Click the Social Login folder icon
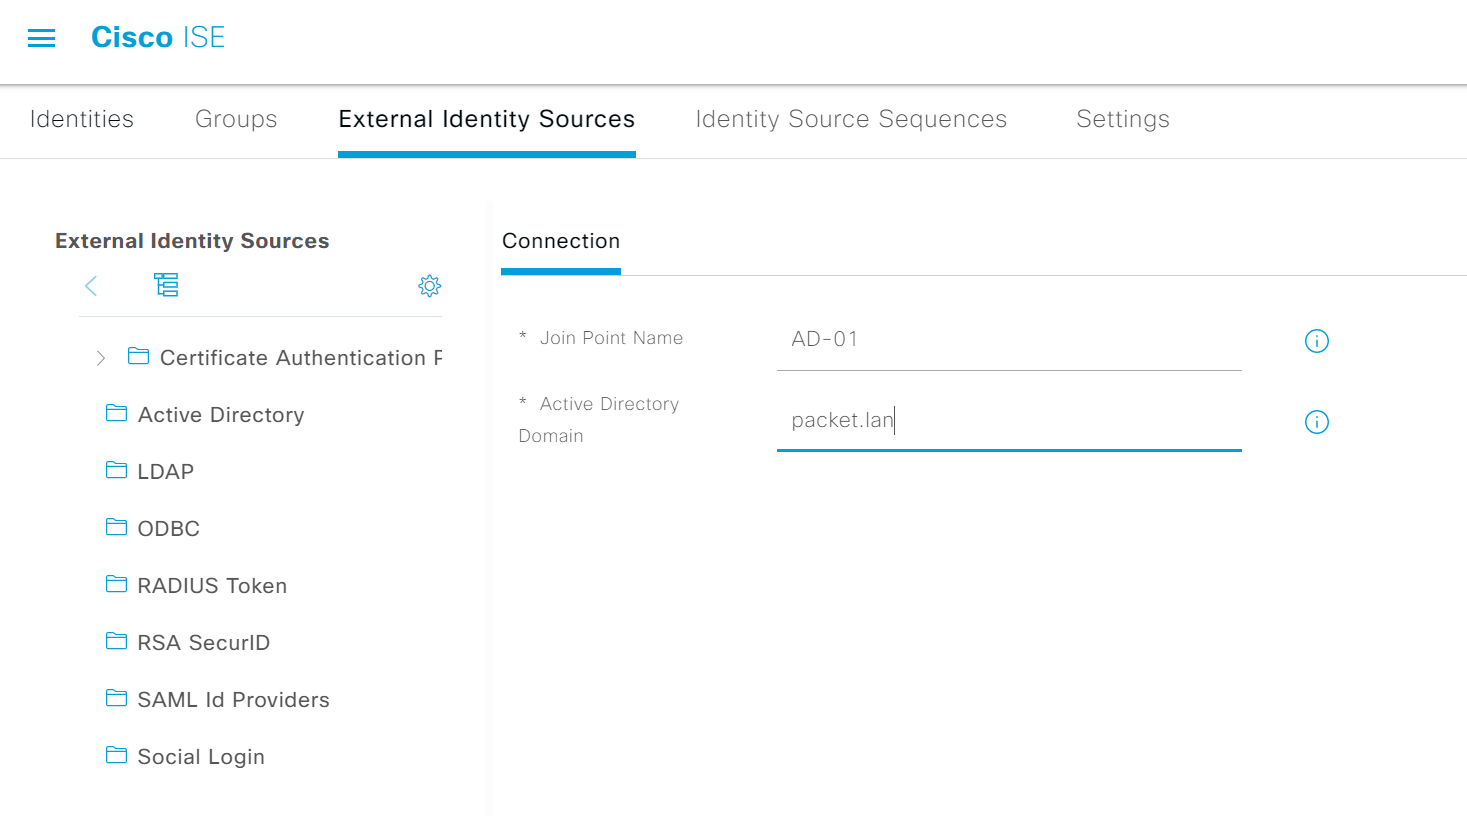The height and width of the screenshot is (816, 1467). click(x=117, y=755)
